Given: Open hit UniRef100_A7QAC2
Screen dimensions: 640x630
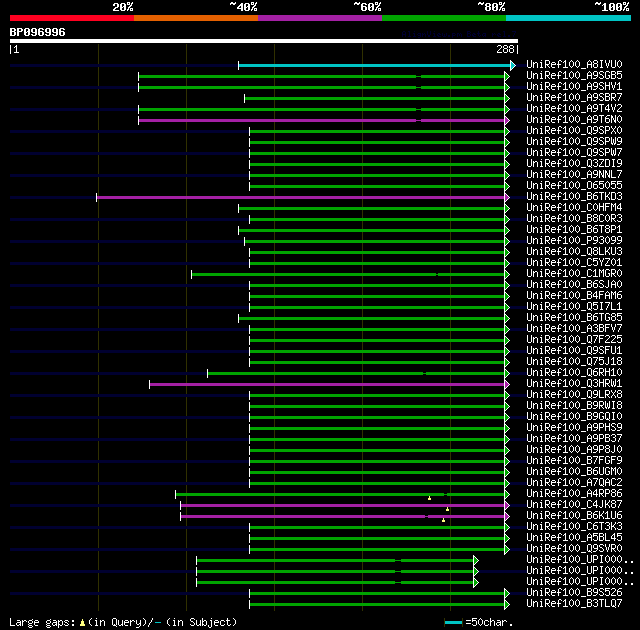Looking at the screenshot, I should [574, 483].
